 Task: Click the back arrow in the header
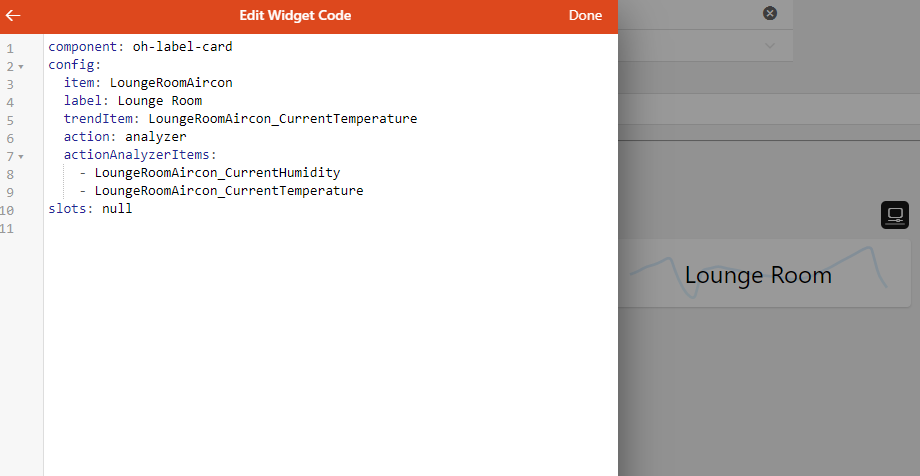[13, 16]
